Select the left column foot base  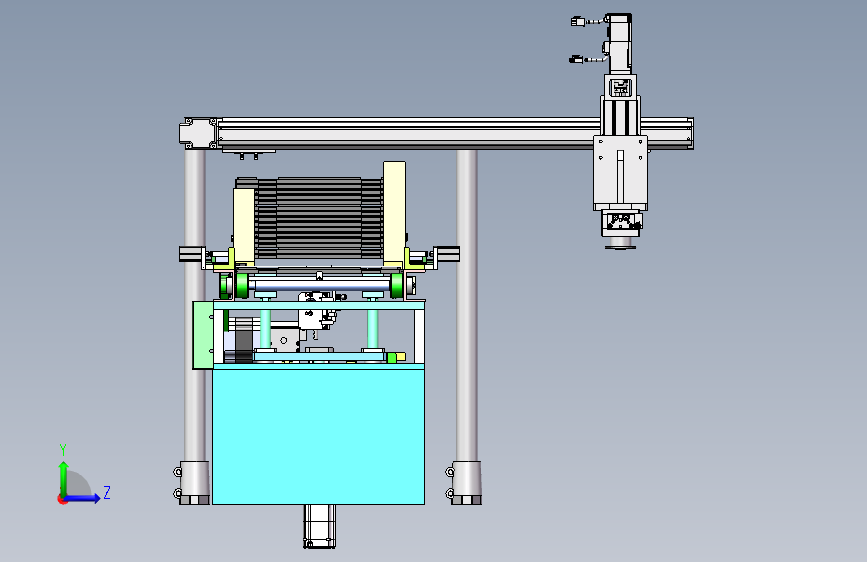pyautogui.click(x=194, y=483)
